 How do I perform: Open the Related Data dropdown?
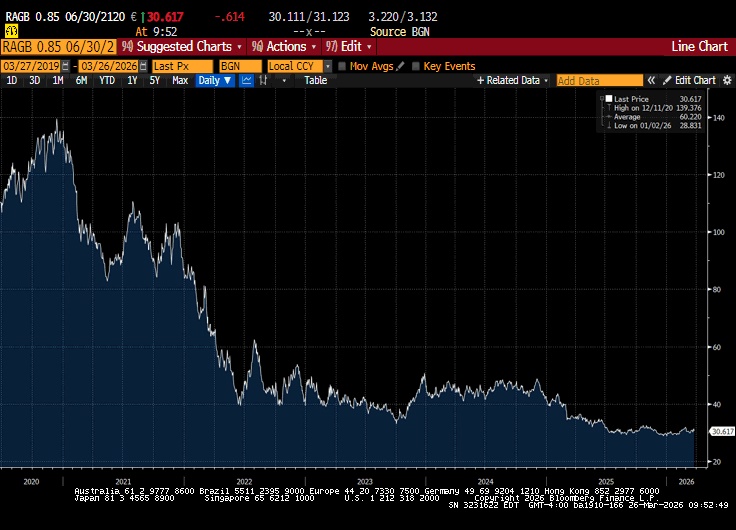[513, 80]
